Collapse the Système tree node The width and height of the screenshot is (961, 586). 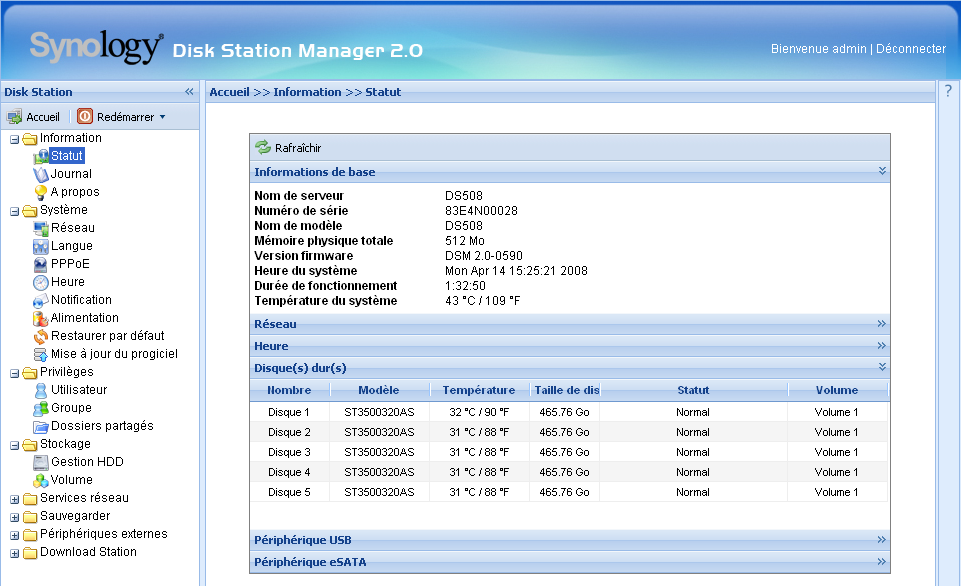(x=14, y=211)
